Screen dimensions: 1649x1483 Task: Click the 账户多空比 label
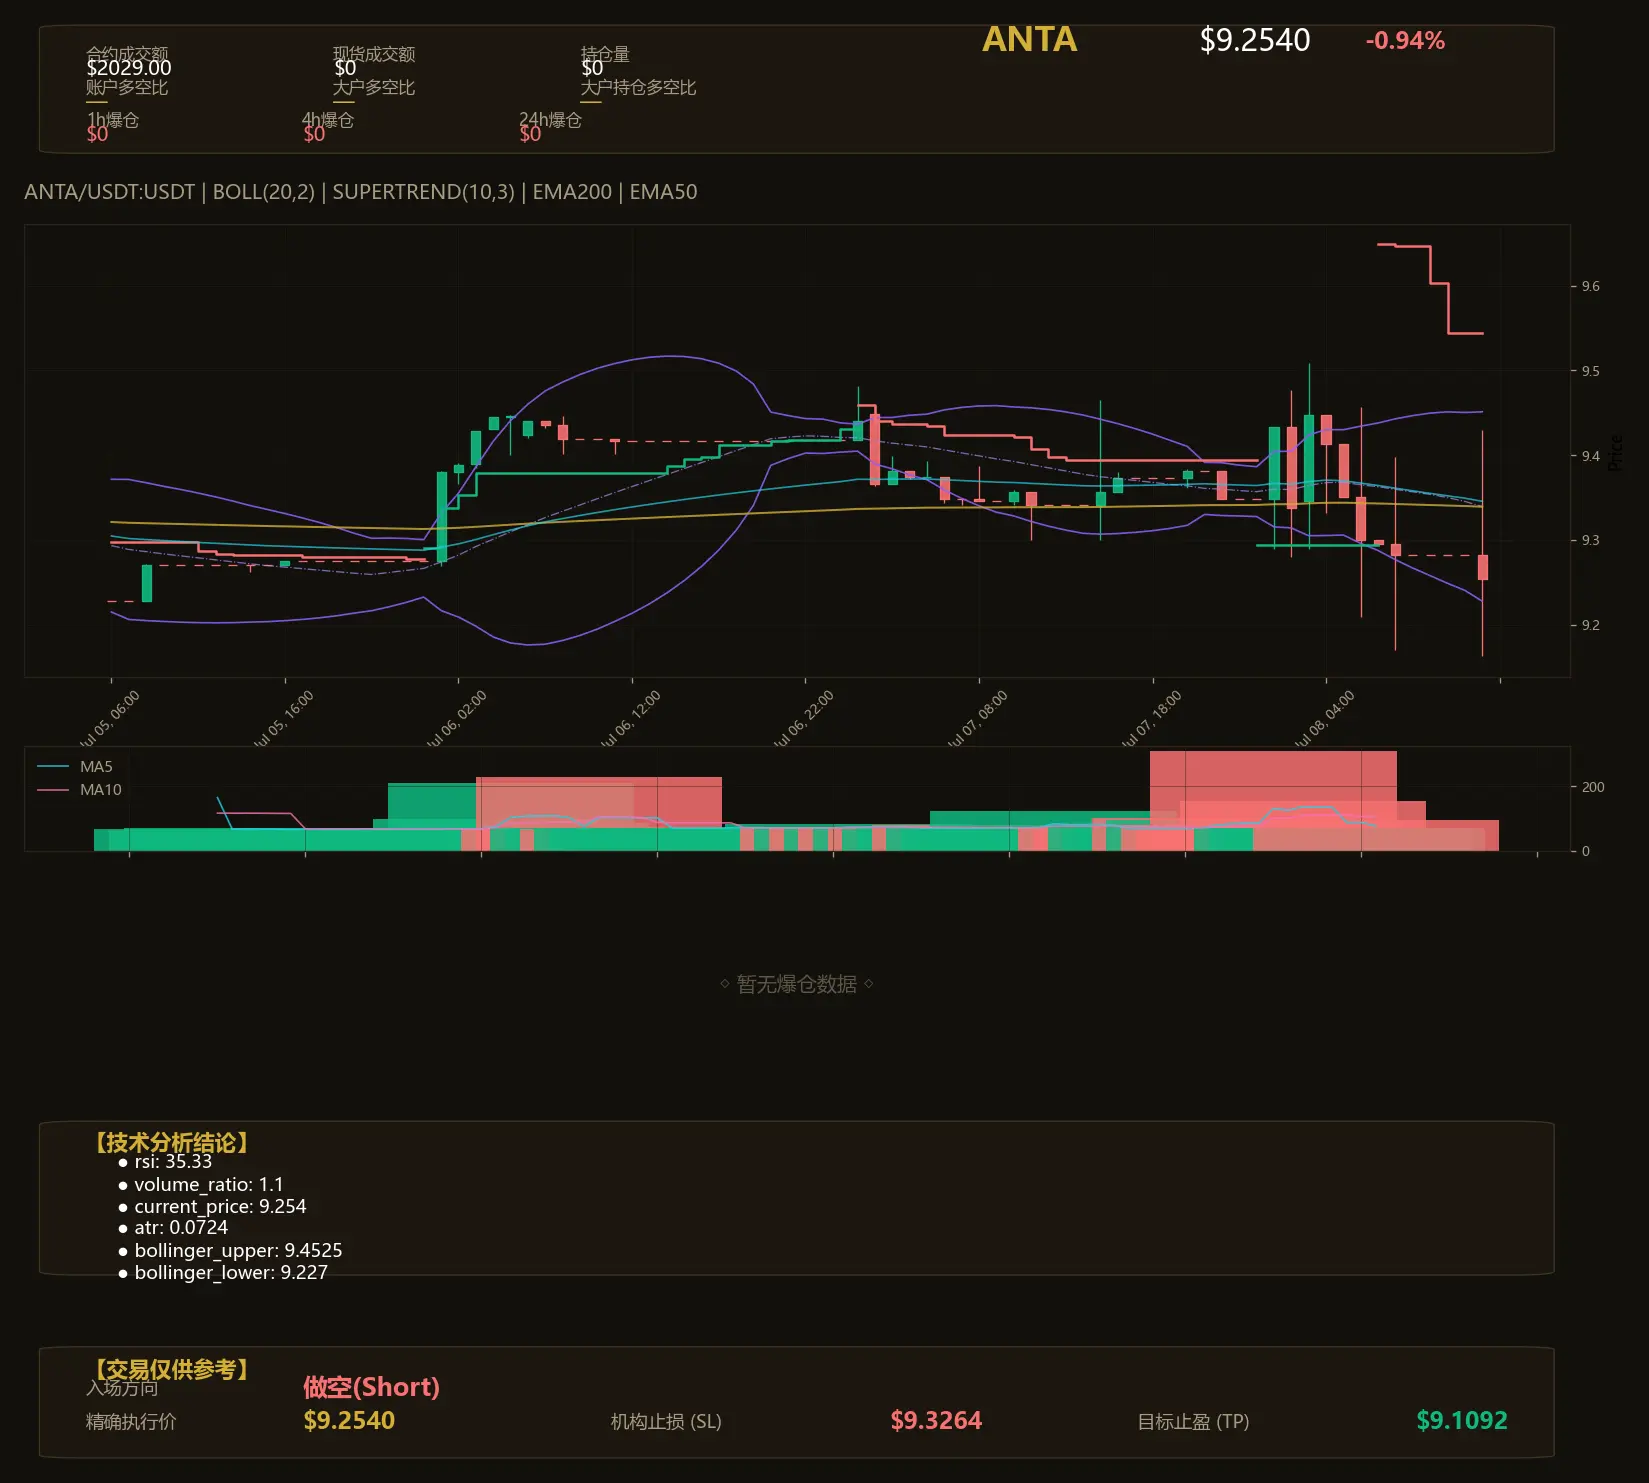coord(127,87)
